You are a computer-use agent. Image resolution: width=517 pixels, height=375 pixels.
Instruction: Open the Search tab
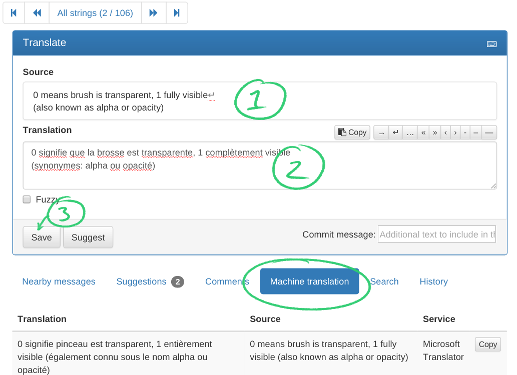(384, 281)
